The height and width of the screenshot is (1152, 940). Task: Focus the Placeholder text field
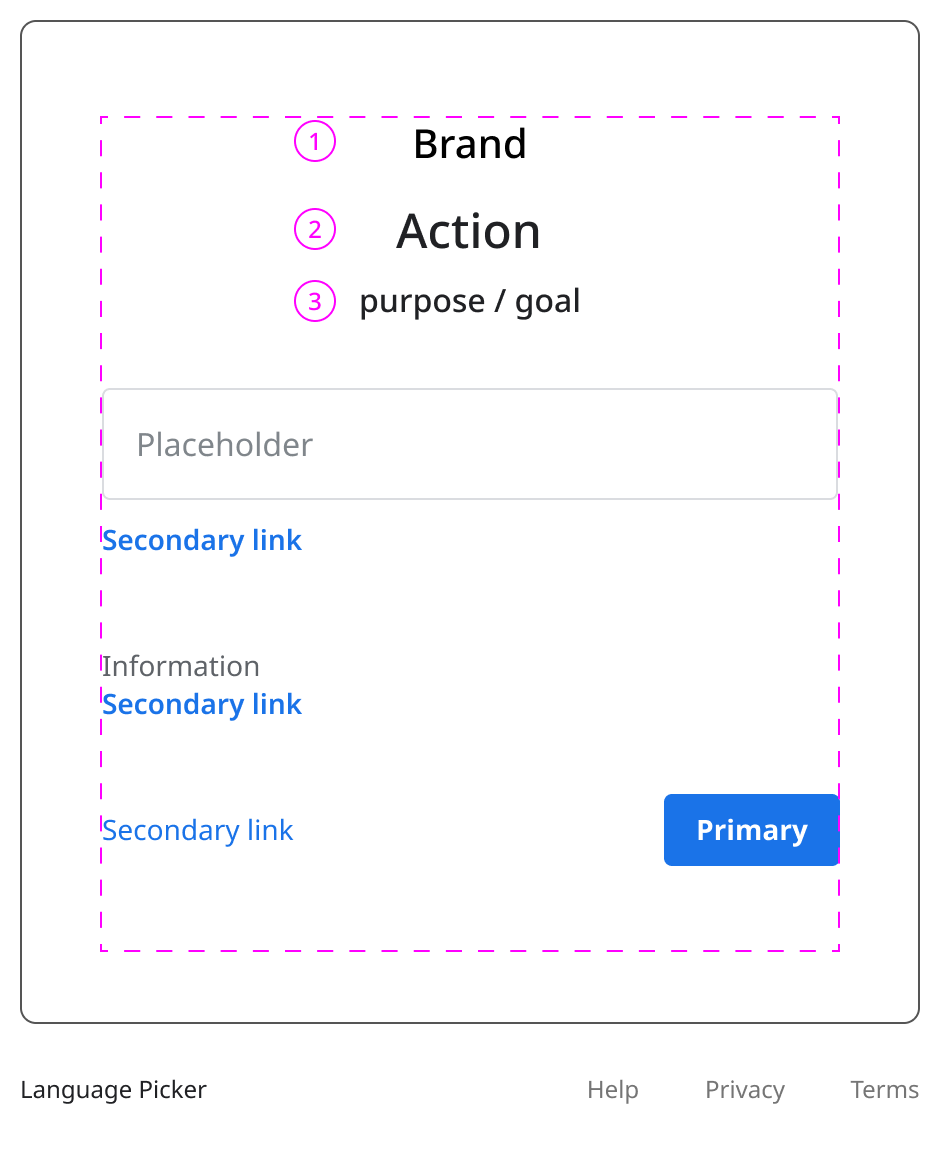pos(470,444)
